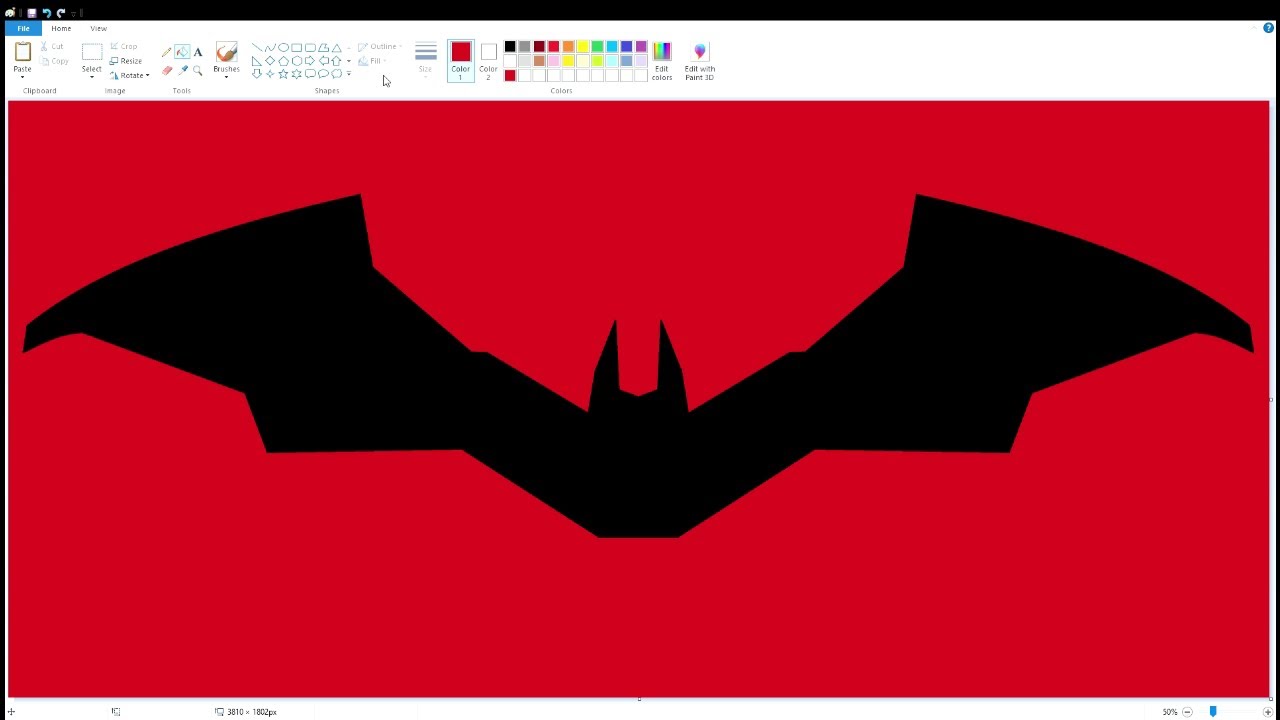
Task: Switch to the View tab
Action: coord(98,28)
